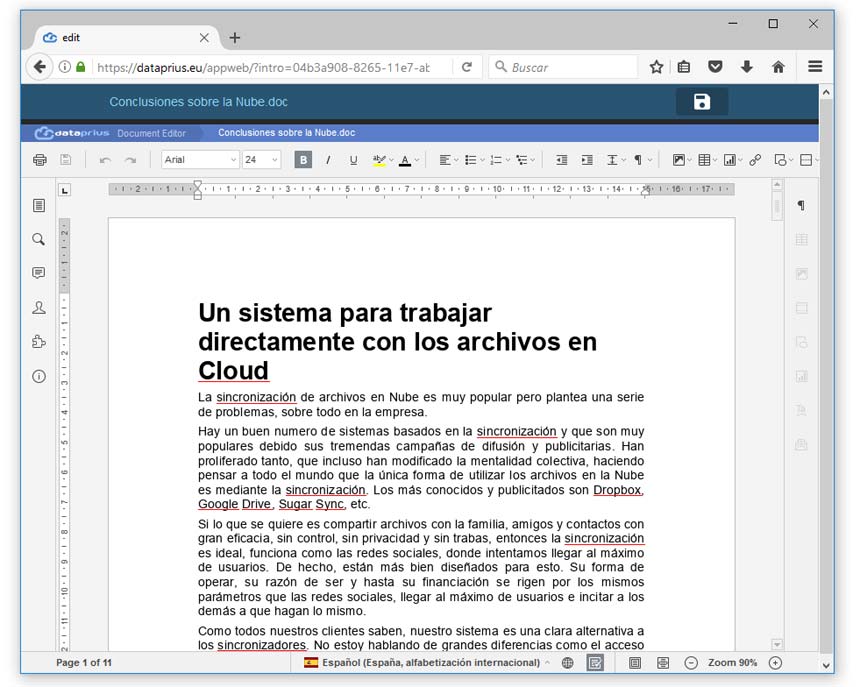Open the info panel in left sidebar
The height and width of the screenshot is (687, 860).
(x=38, y=377)
